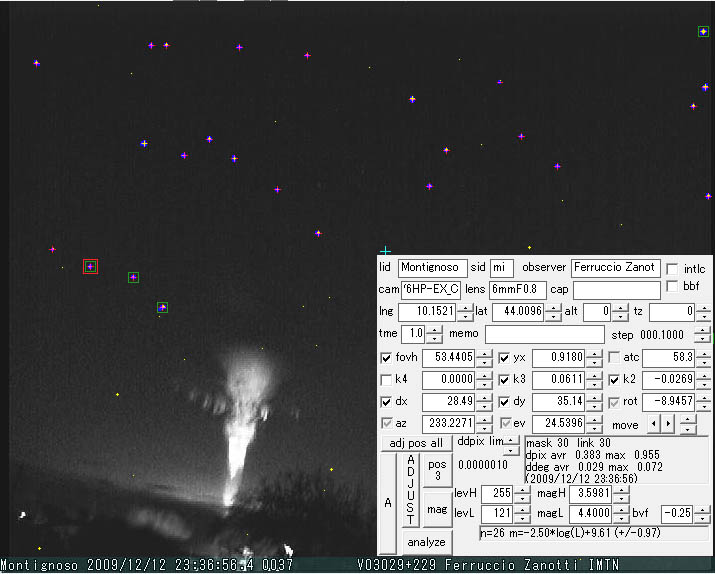Viewport: 715px width, 574px height.
Task: Decrease ev with its down arrow
Action: [x=594, y=428]
